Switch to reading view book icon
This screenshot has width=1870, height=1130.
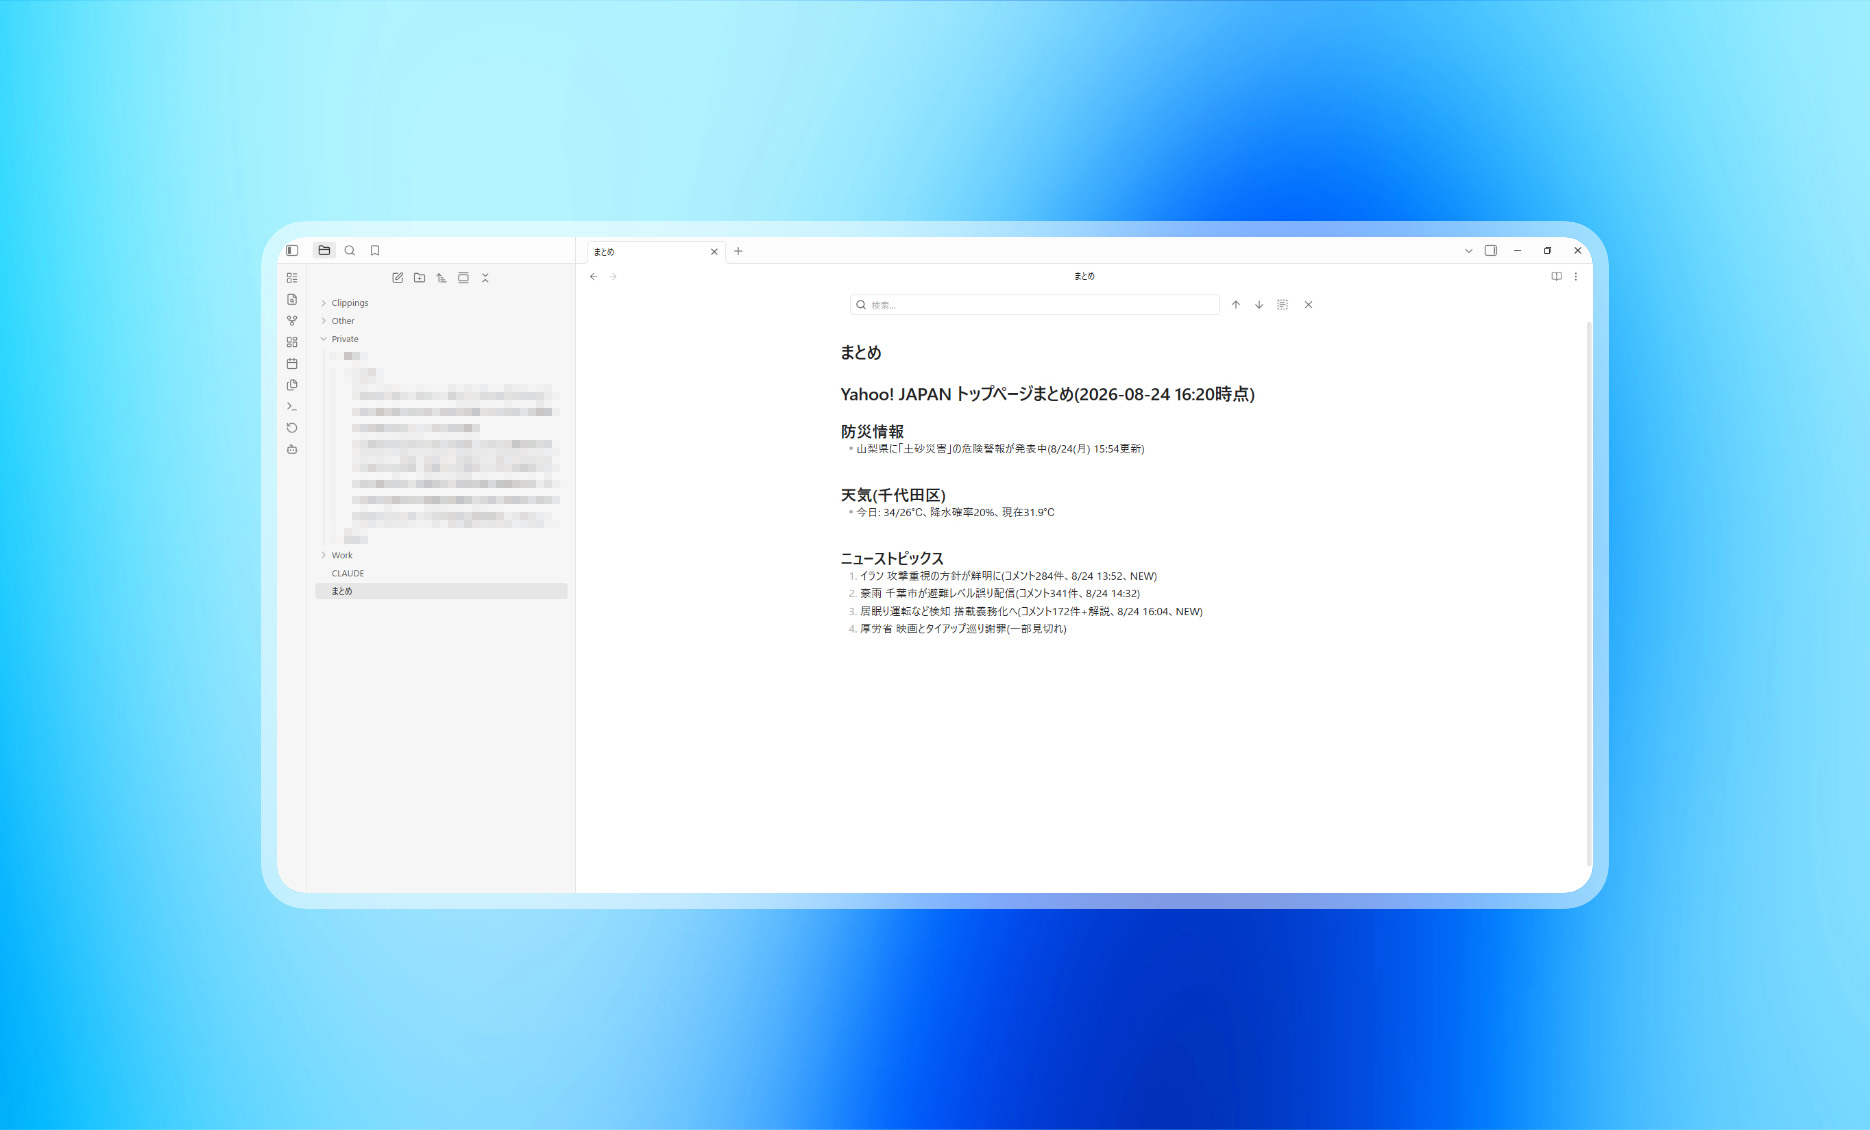[x=1556, y=277]
